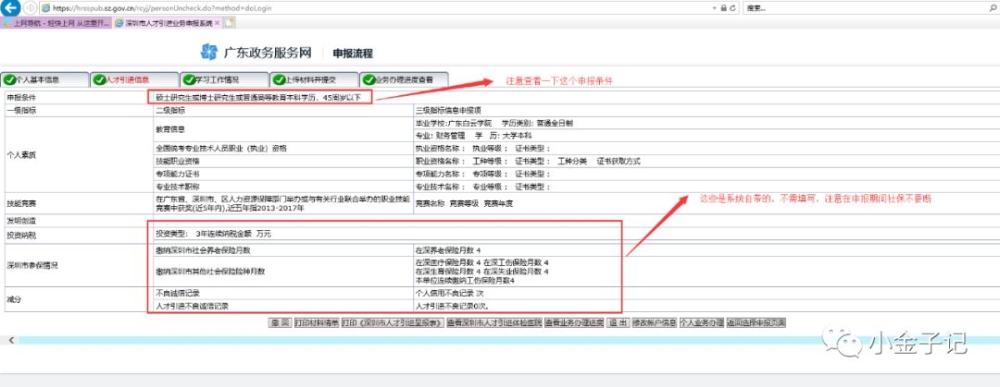Image resolution: width=1000 pixels, height=387 pixels.
Task: Click the horizontal scrollbar left arrow
Action: coord(11,340)
